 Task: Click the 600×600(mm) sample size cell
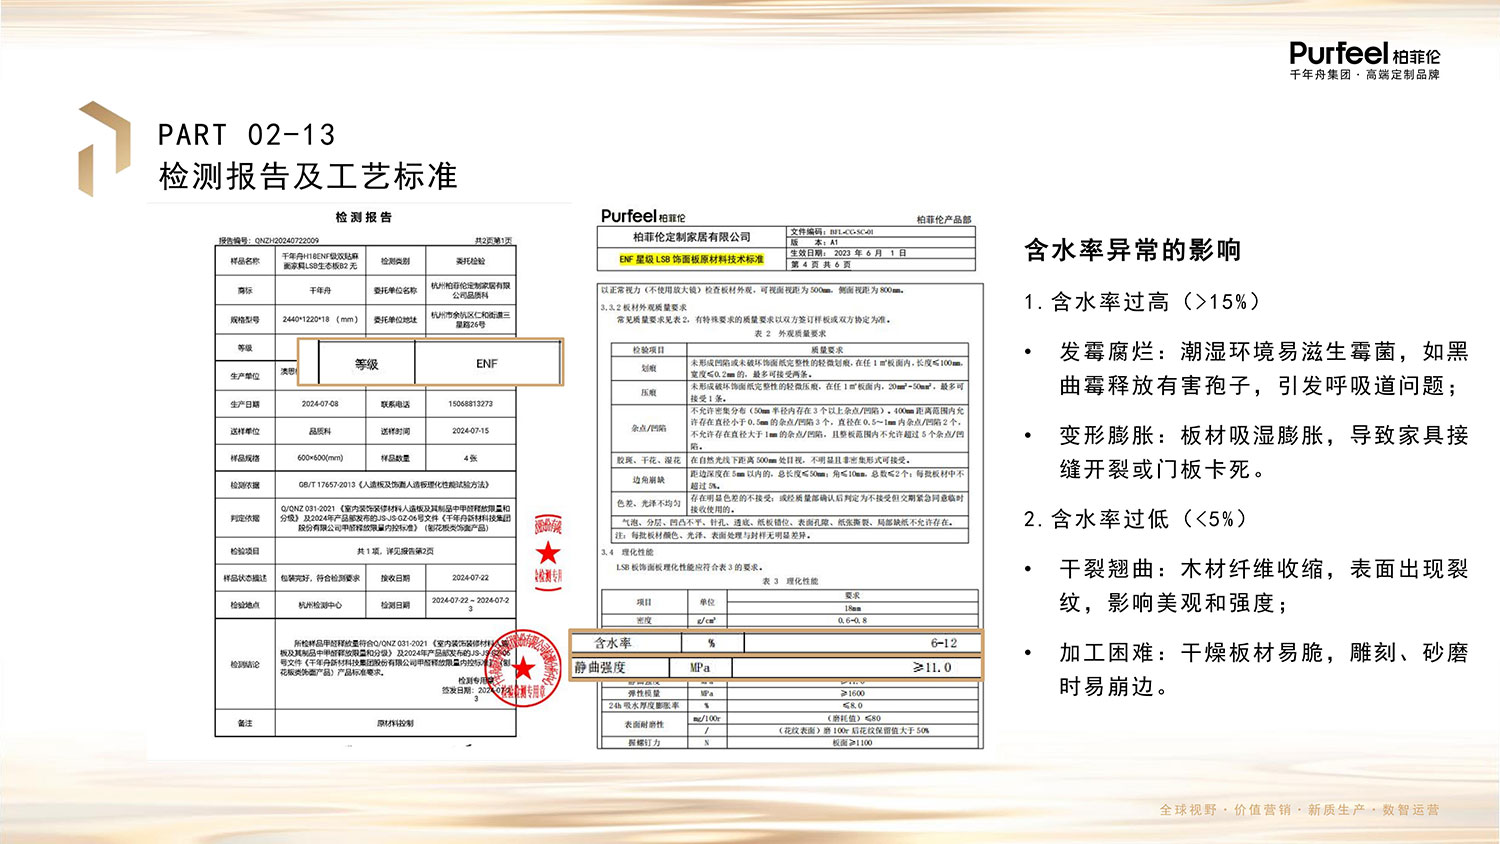tap(320, 458)
